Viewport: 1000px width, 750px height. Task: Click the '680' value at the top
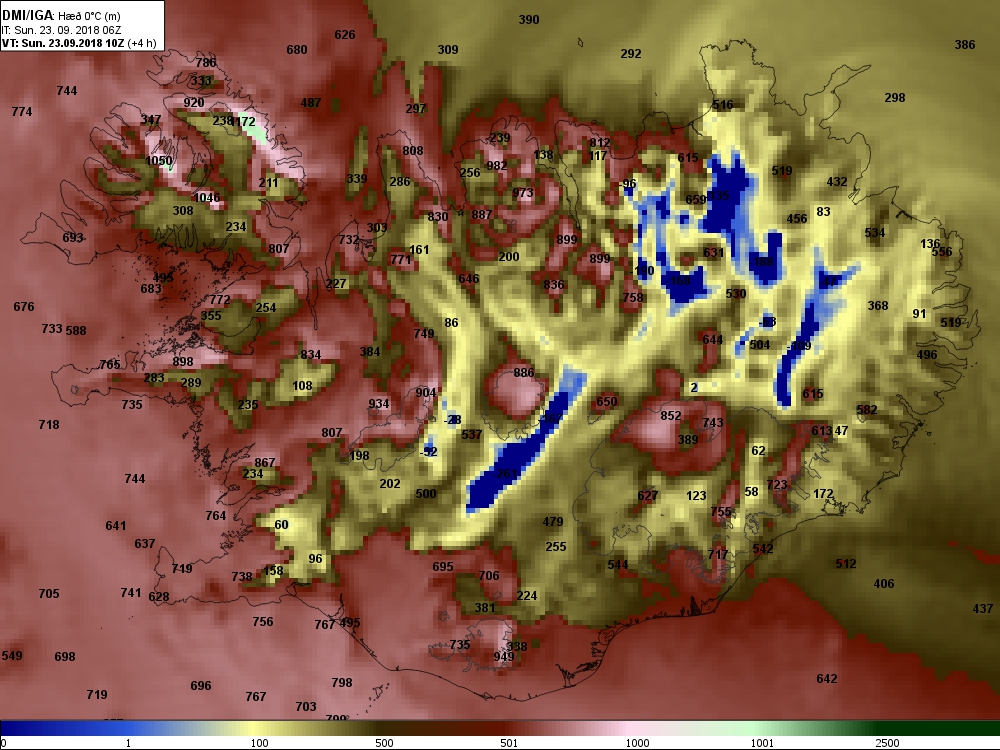[x=297, y=50]
